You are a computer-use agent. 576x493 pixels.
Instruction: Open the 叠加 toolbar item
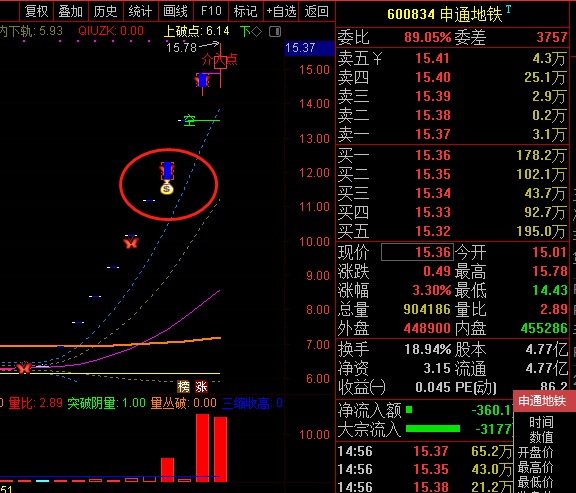[x=71, y=11]
